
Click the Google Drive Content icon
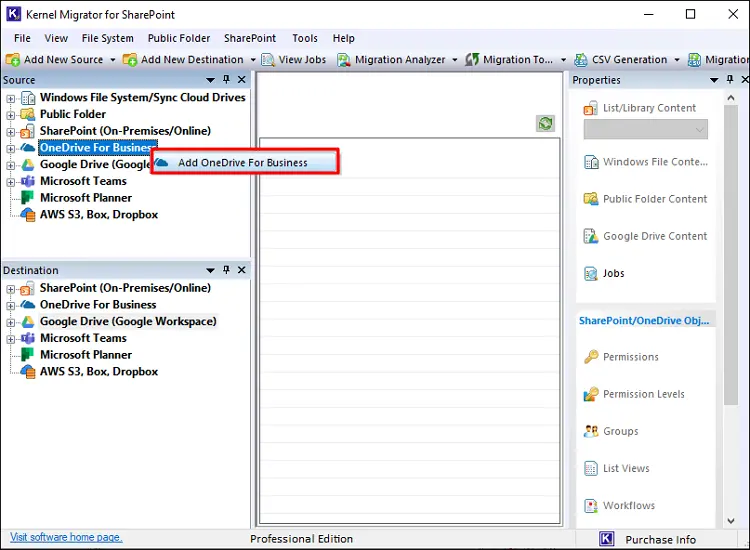591,236
